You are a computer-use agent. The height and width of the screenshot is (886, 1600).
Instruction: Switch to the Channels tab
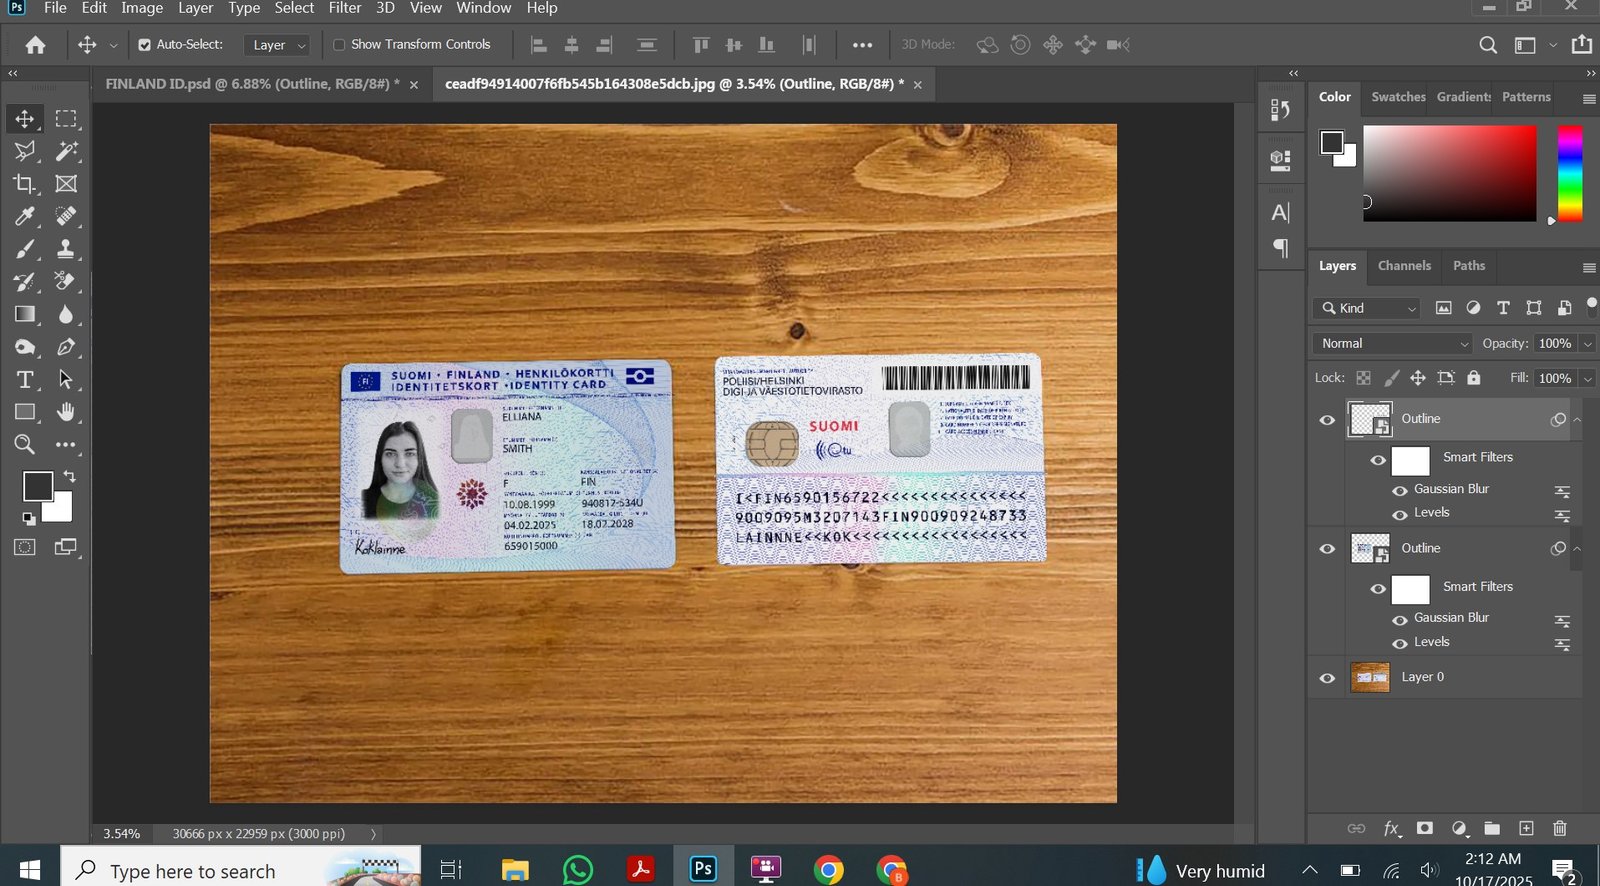pos(1404,266)
